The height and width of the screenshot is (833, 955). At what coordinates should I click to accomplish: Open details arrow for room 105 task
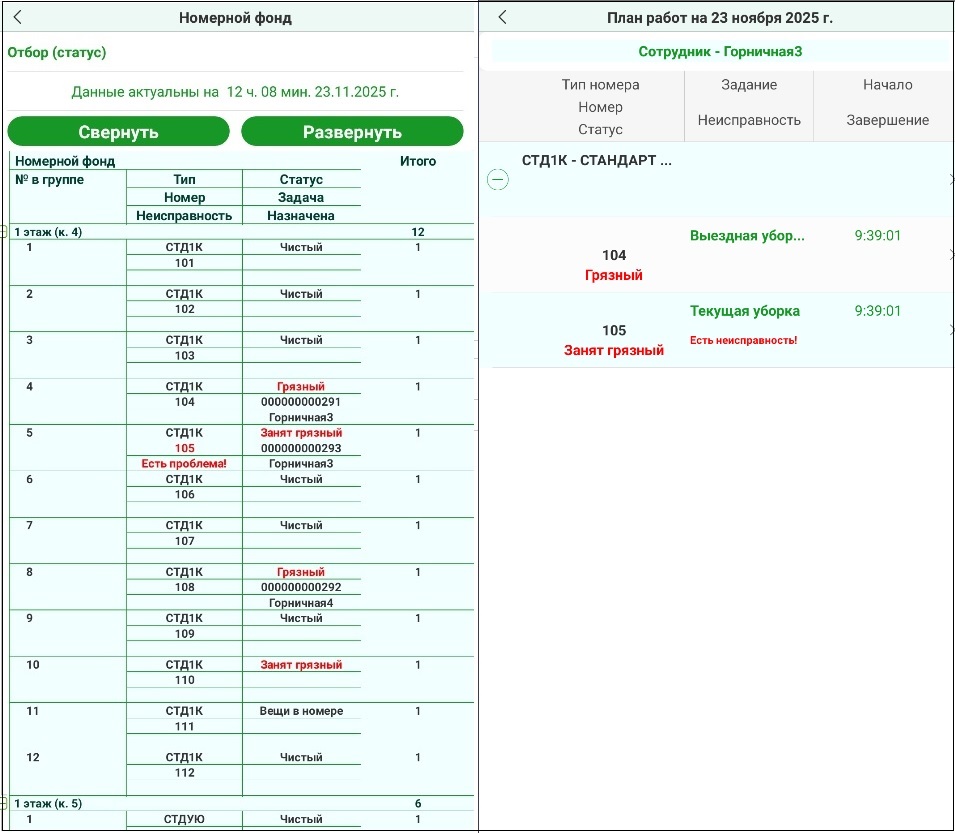[x=949, y=330]
